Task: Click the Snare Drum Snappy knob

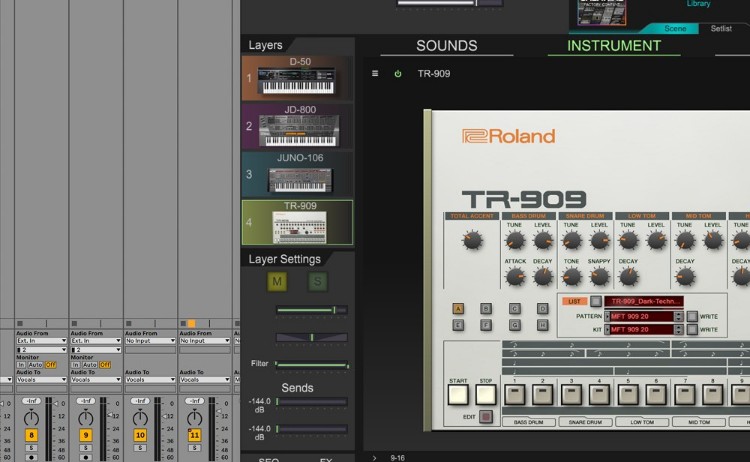Action: pyautogui.click(x=599, y=277)
